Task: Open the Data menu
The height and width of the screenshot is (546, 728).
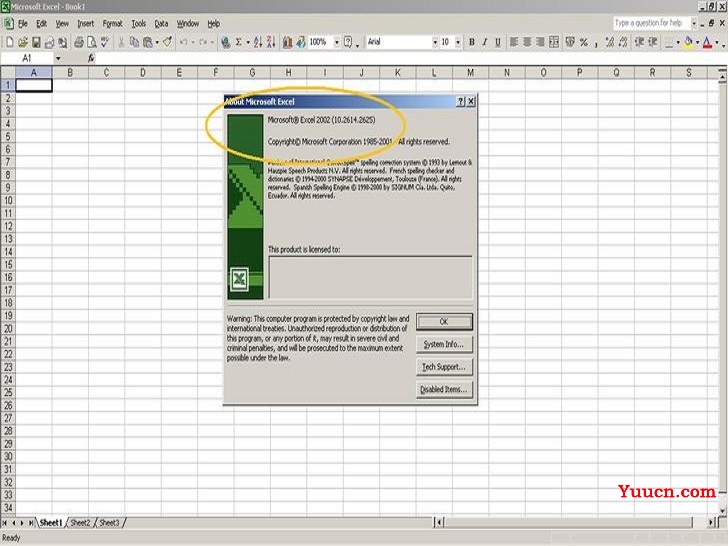Action: (161, 23)
